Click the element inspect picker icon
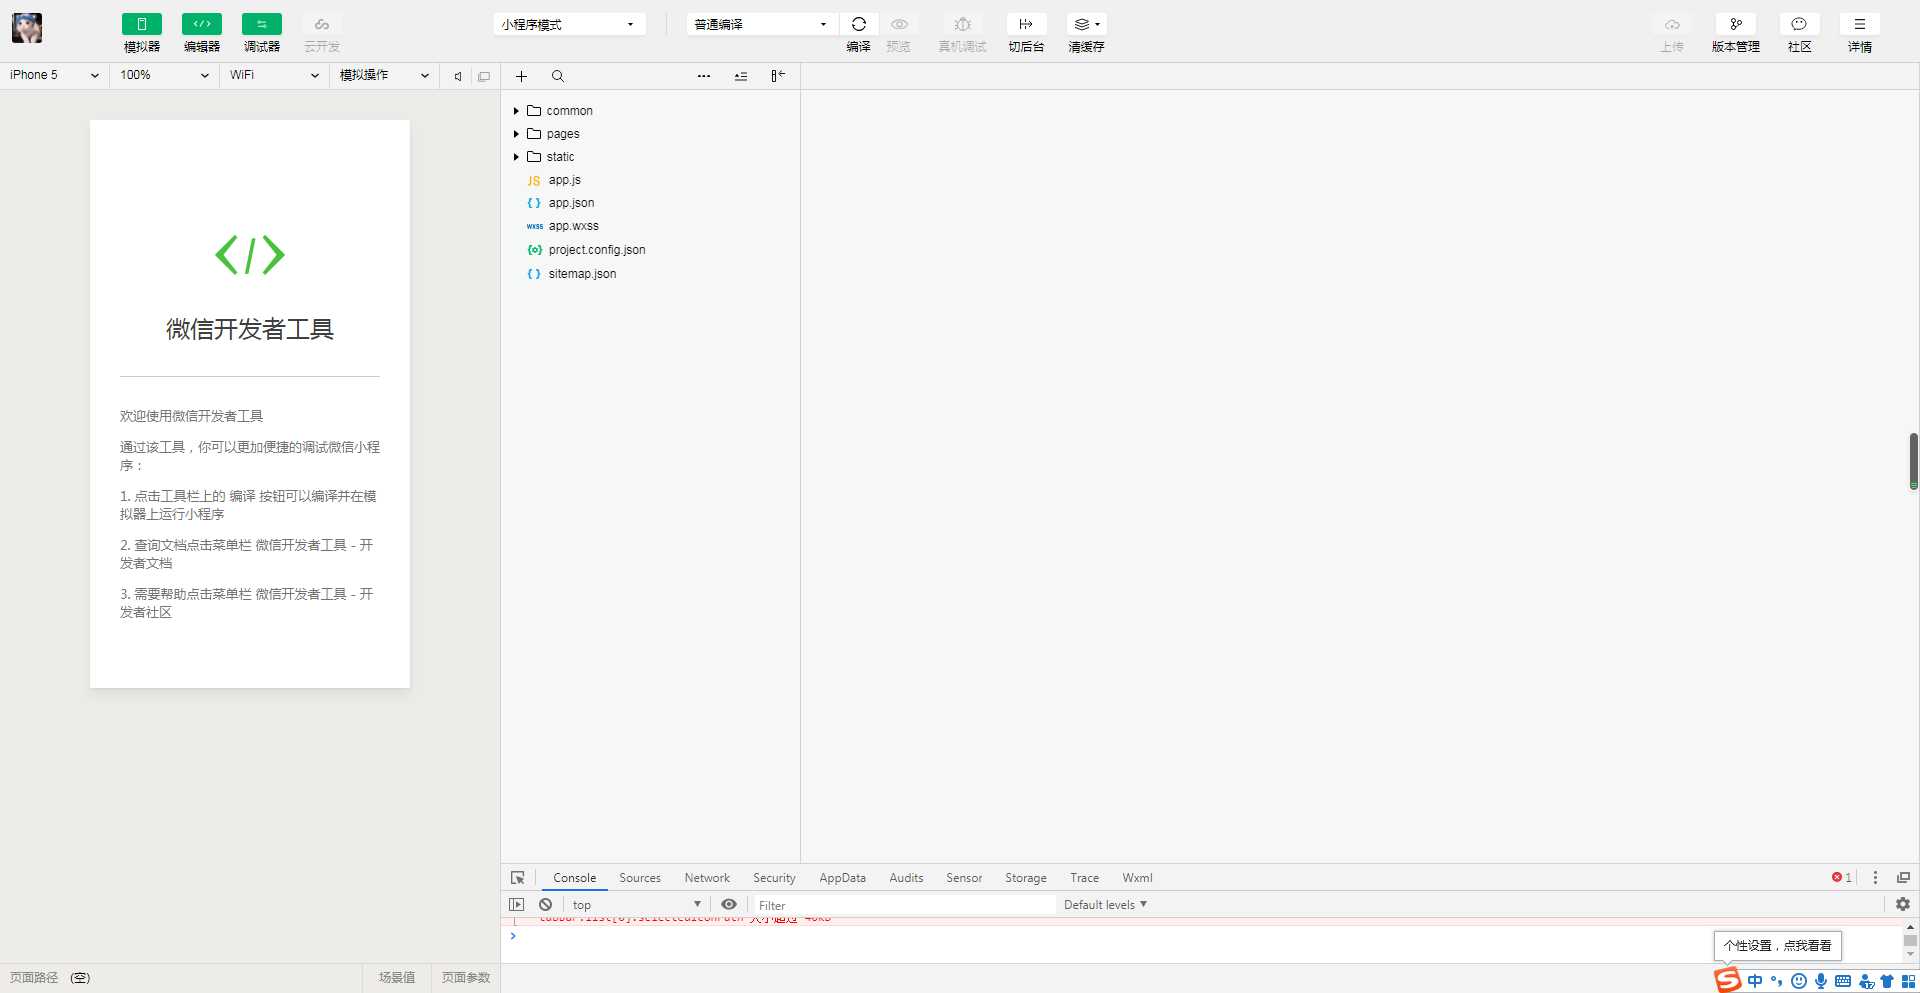Screen dimensions: 1920x993 (517, 878)
